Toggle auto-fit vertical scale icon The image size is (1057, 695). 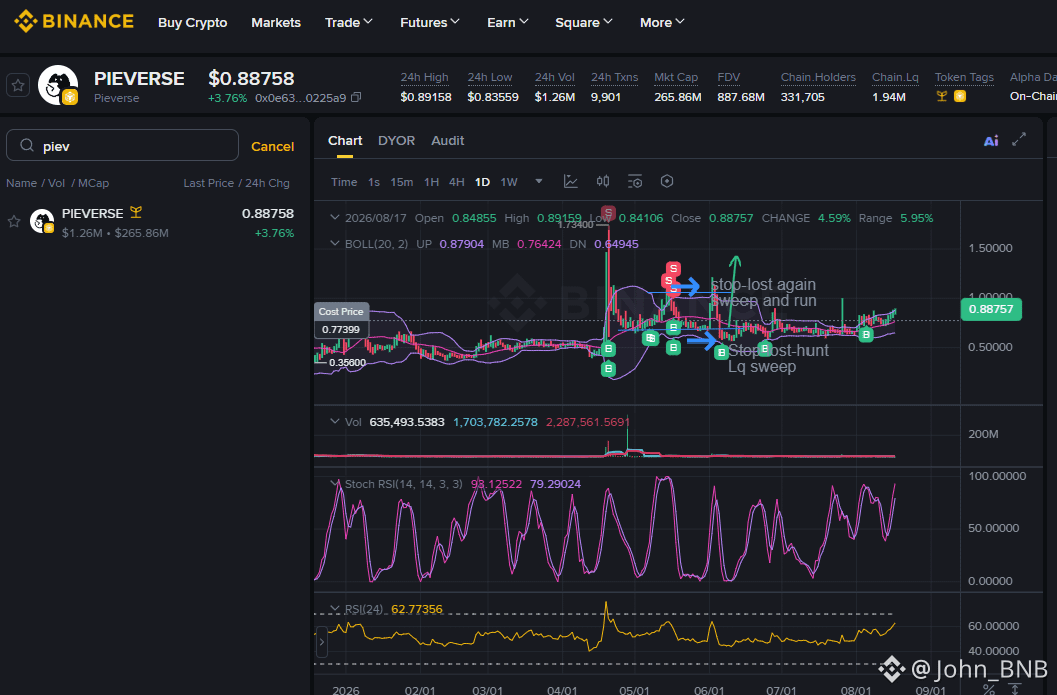[1015, 689]
